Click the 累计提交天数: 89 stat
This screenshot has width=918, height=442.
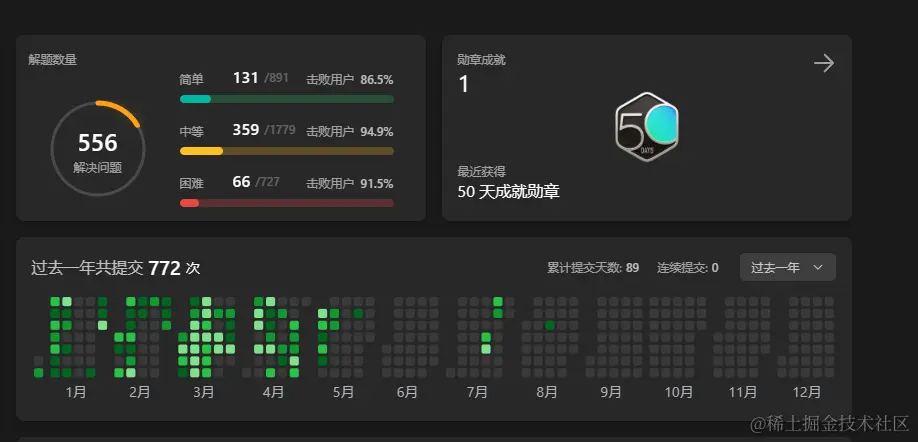593,268
